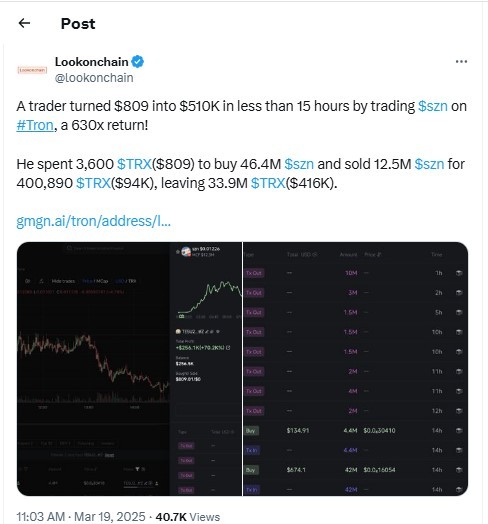Image resolution: width=488 pixels, height=524 pixels.
Task: Click $TRX cashtag after 400,890
Action: pyautogui.click(x=93, y=183)
